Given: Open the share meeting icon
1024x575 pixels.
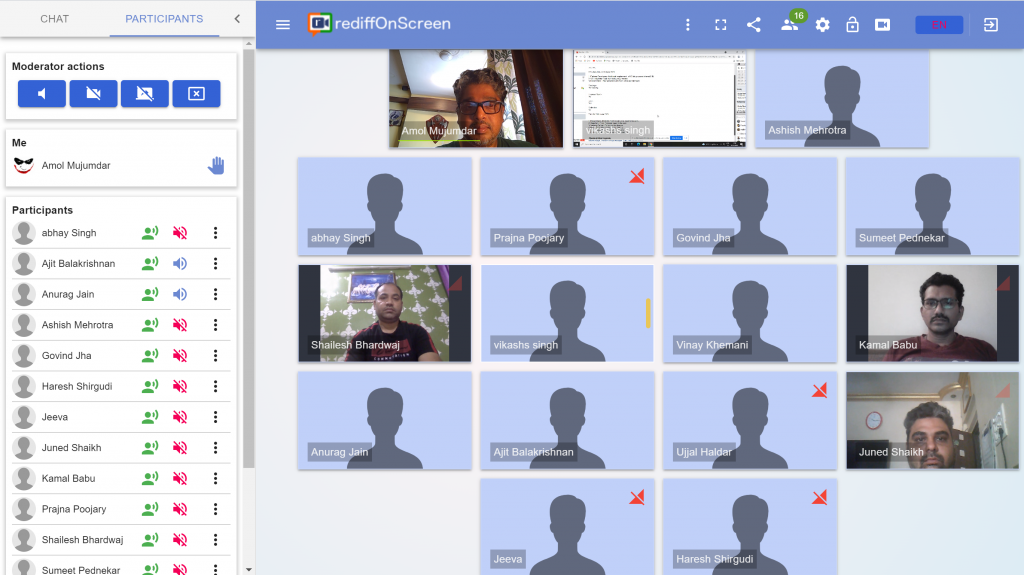Looking at the screenshot, I should pyautogui.click(x=754, y=25).
